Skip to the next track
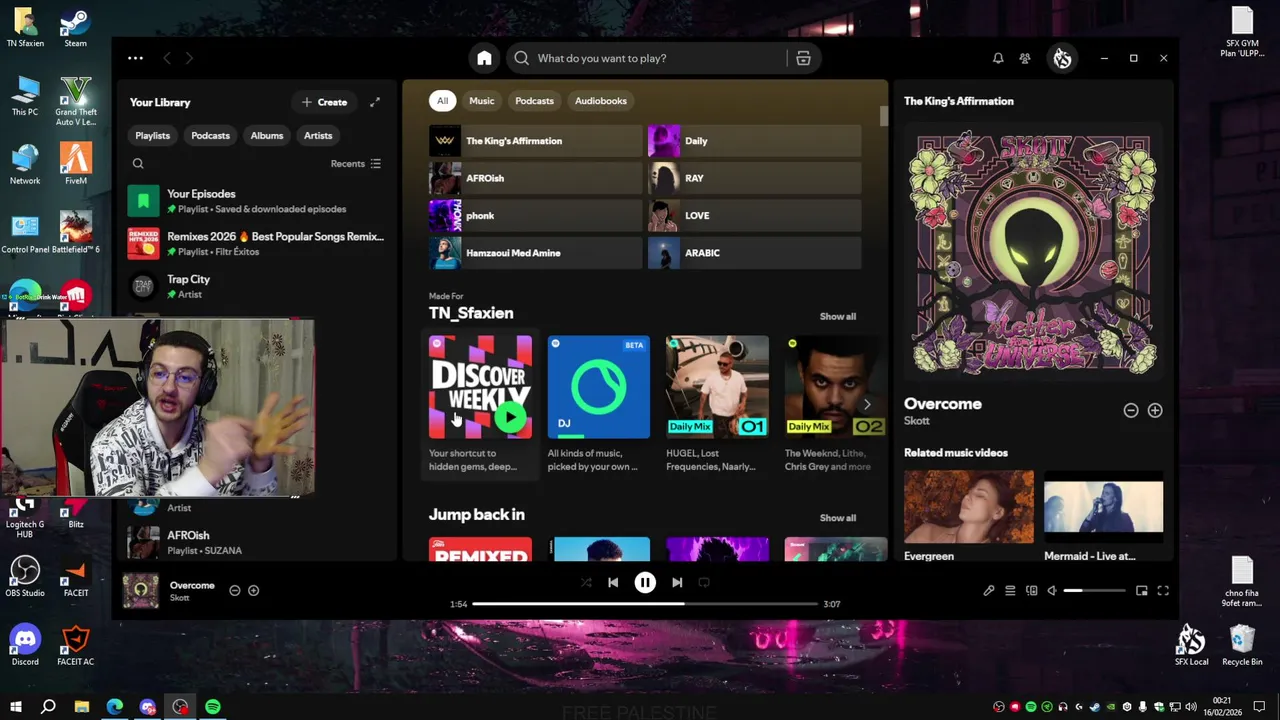This screenshot has height=720, width=1280. (677, 582)
